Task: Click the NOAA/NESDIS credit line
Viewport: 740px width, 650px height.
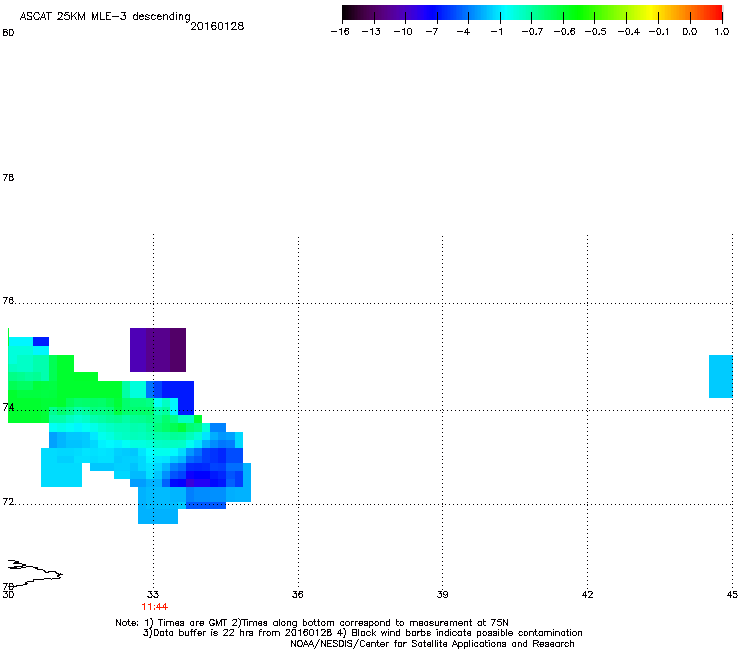Action: pos(432,644)
